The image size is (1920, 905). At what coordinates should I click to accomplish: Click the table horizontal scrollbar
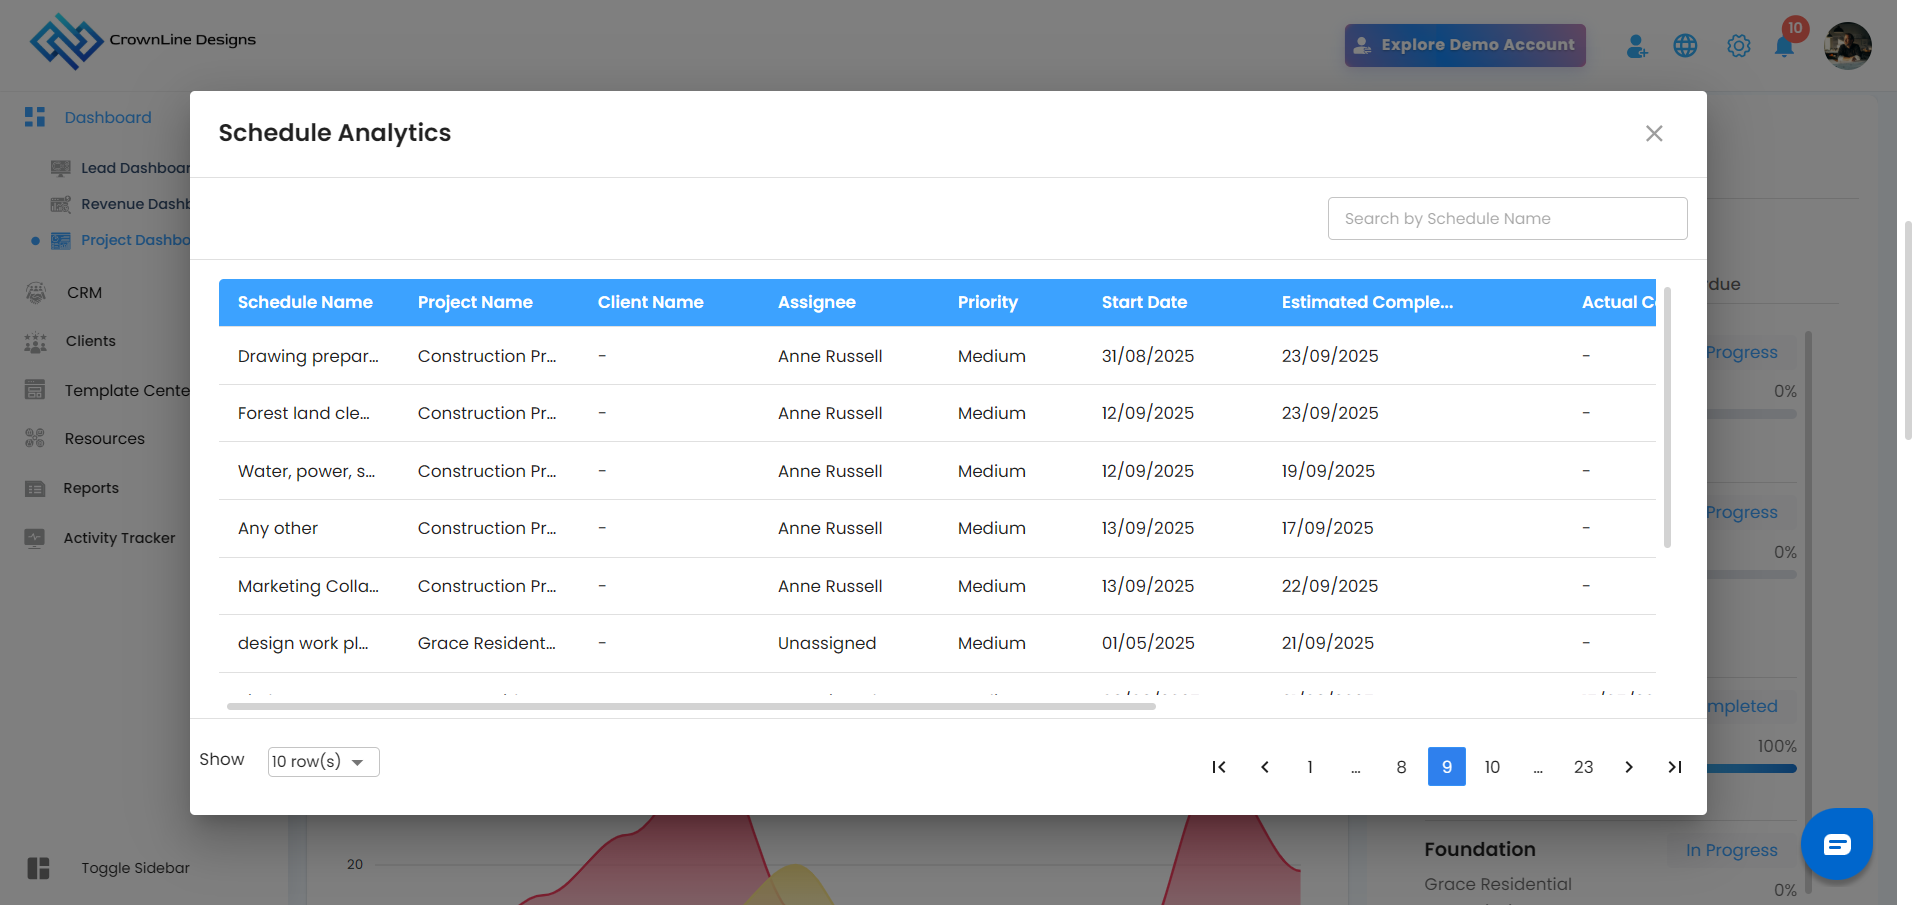click(691, 706)
